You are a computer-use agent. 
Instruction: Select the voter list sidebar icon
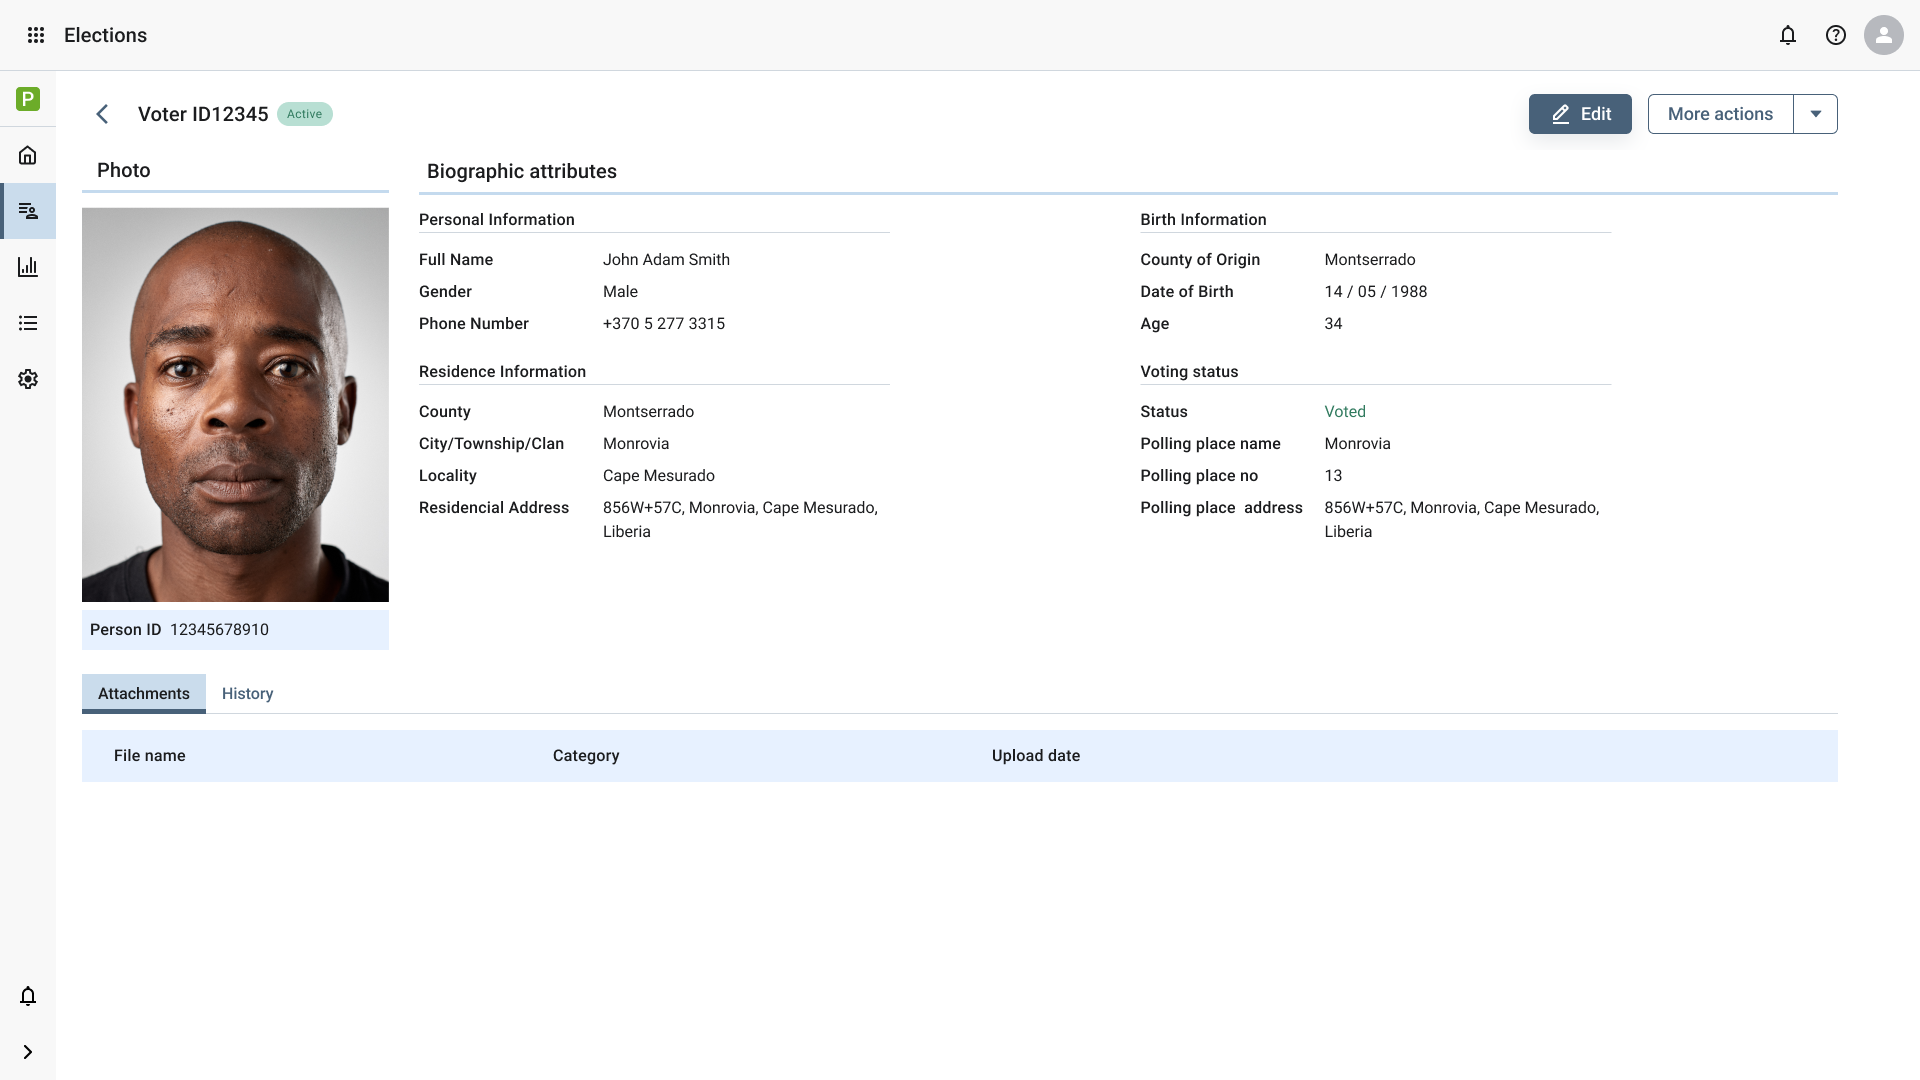pyautogui.click(x=28, y=211)
